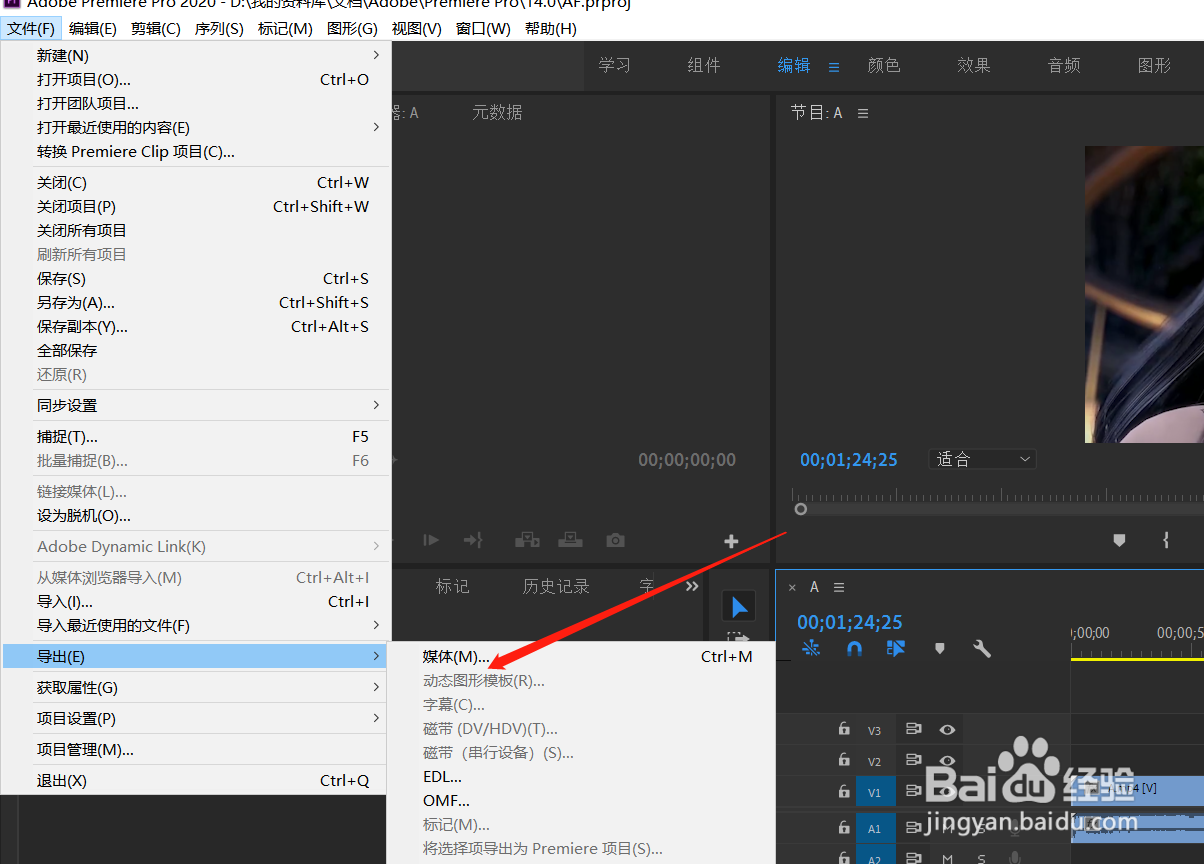
Task: Open the 文件(F) menu
Action: (31, 28)
